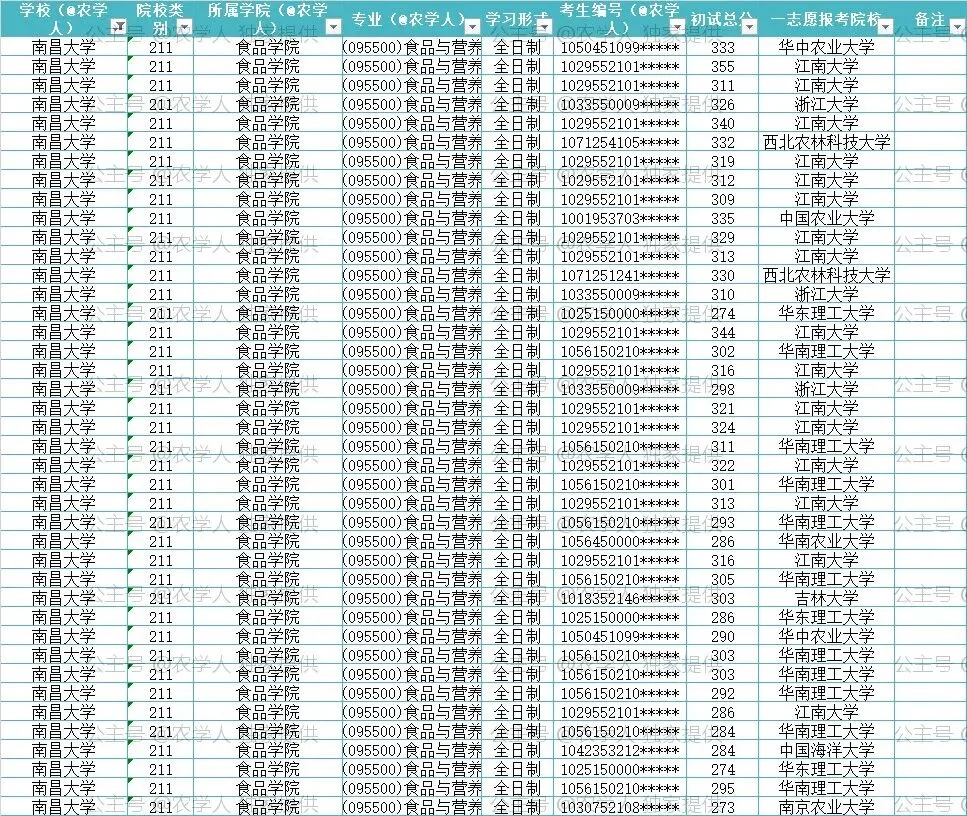Select candidate number 1018352146*****
This screenshot has height=816, width=967.
620,599
